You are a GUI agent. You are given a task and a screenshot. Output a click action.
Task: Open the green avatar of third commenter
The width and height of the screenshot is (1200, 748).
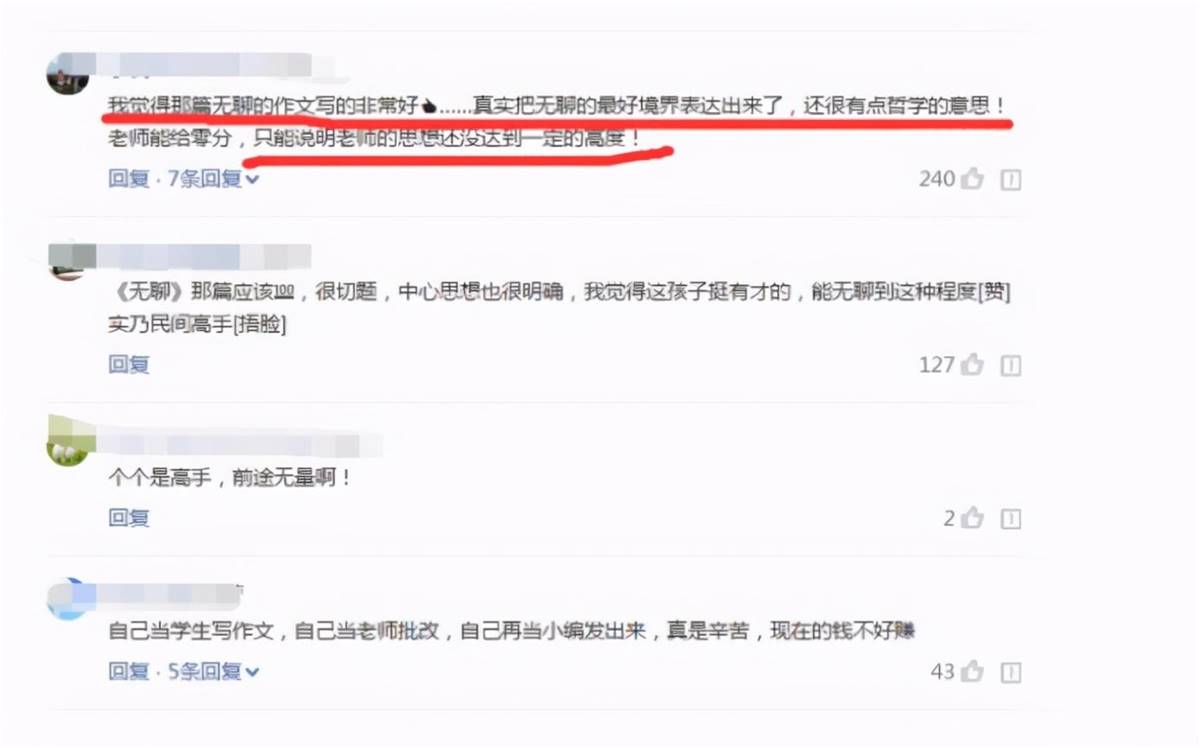(68, 444)
